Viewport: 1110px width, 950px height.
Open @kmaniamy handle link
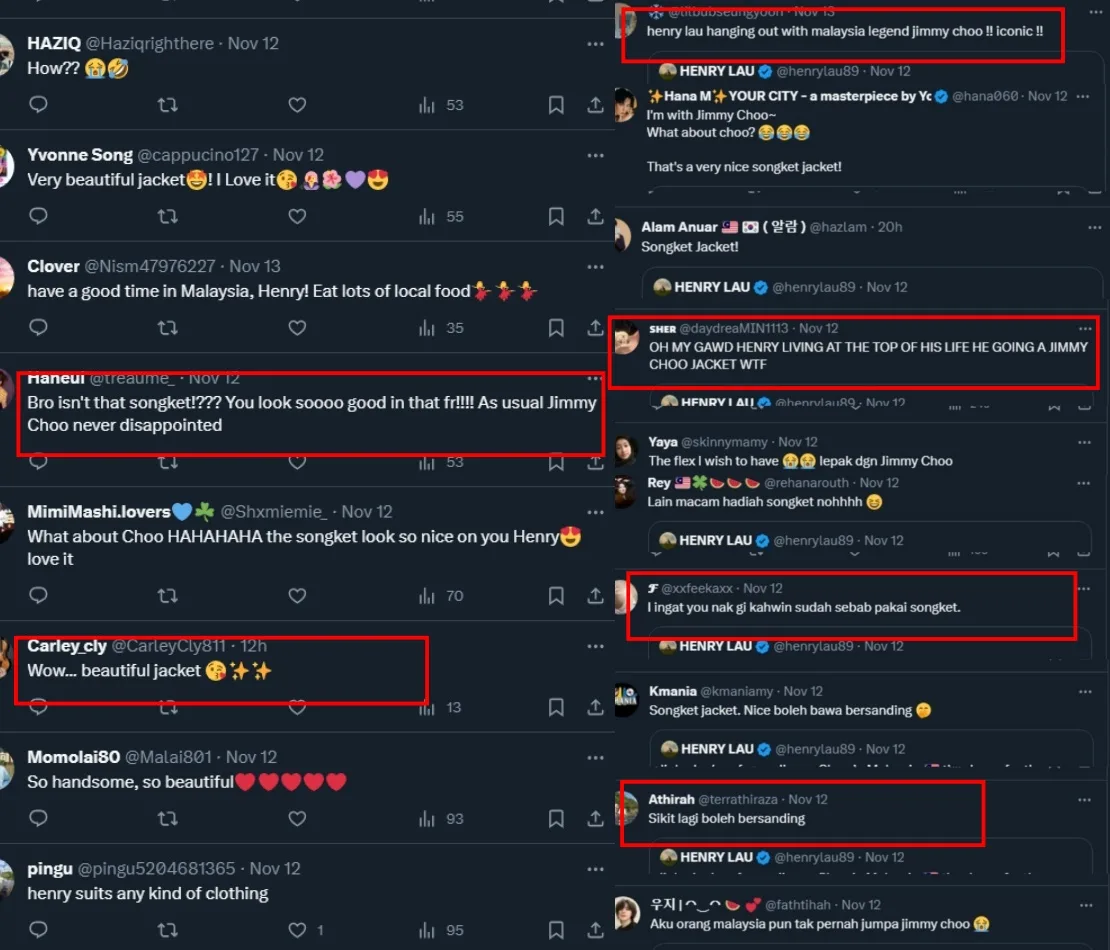click(x=736, y=691)
